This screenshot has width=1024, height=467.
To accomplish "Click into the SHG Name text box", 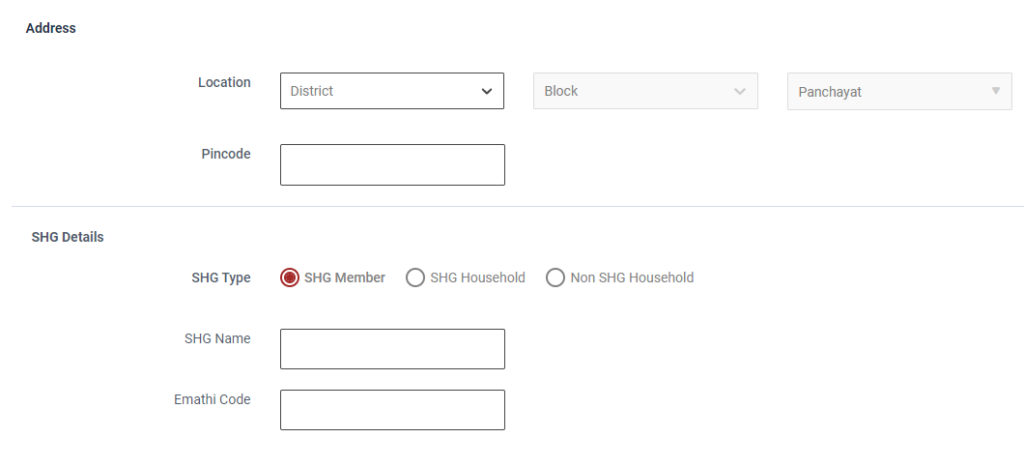I will pyautogui.click(x=392, y=349).
